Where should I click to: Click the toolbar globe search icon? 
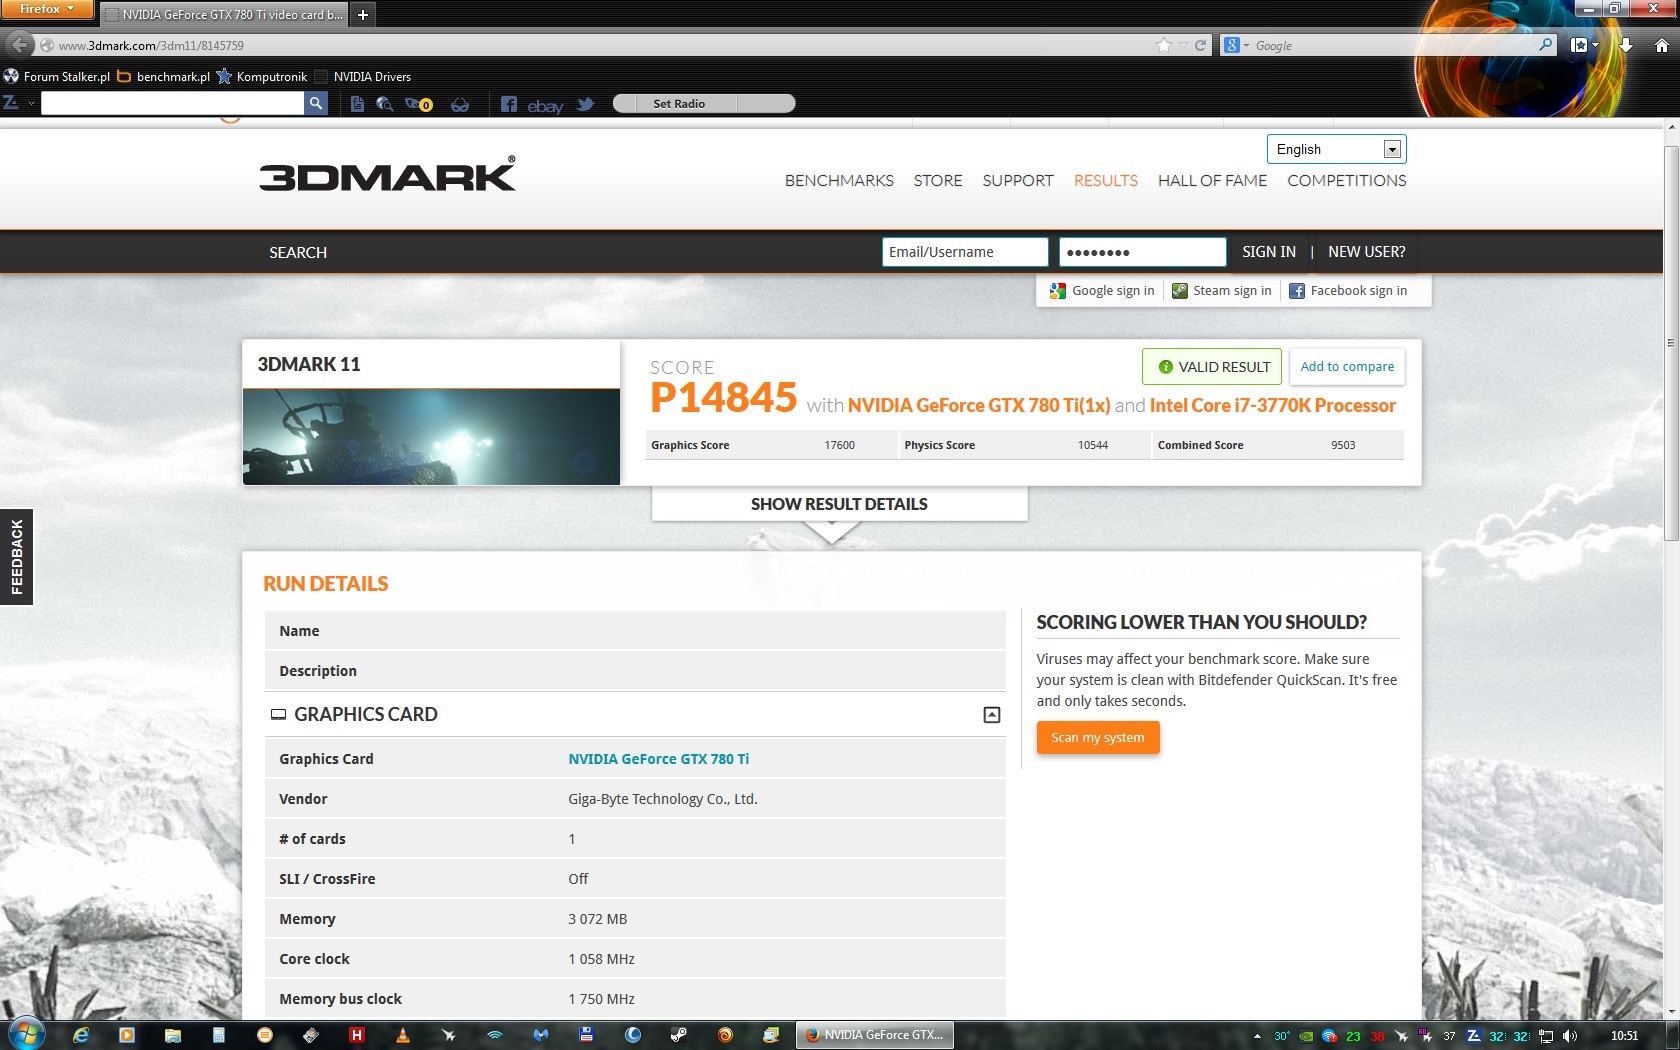[384, 104]
